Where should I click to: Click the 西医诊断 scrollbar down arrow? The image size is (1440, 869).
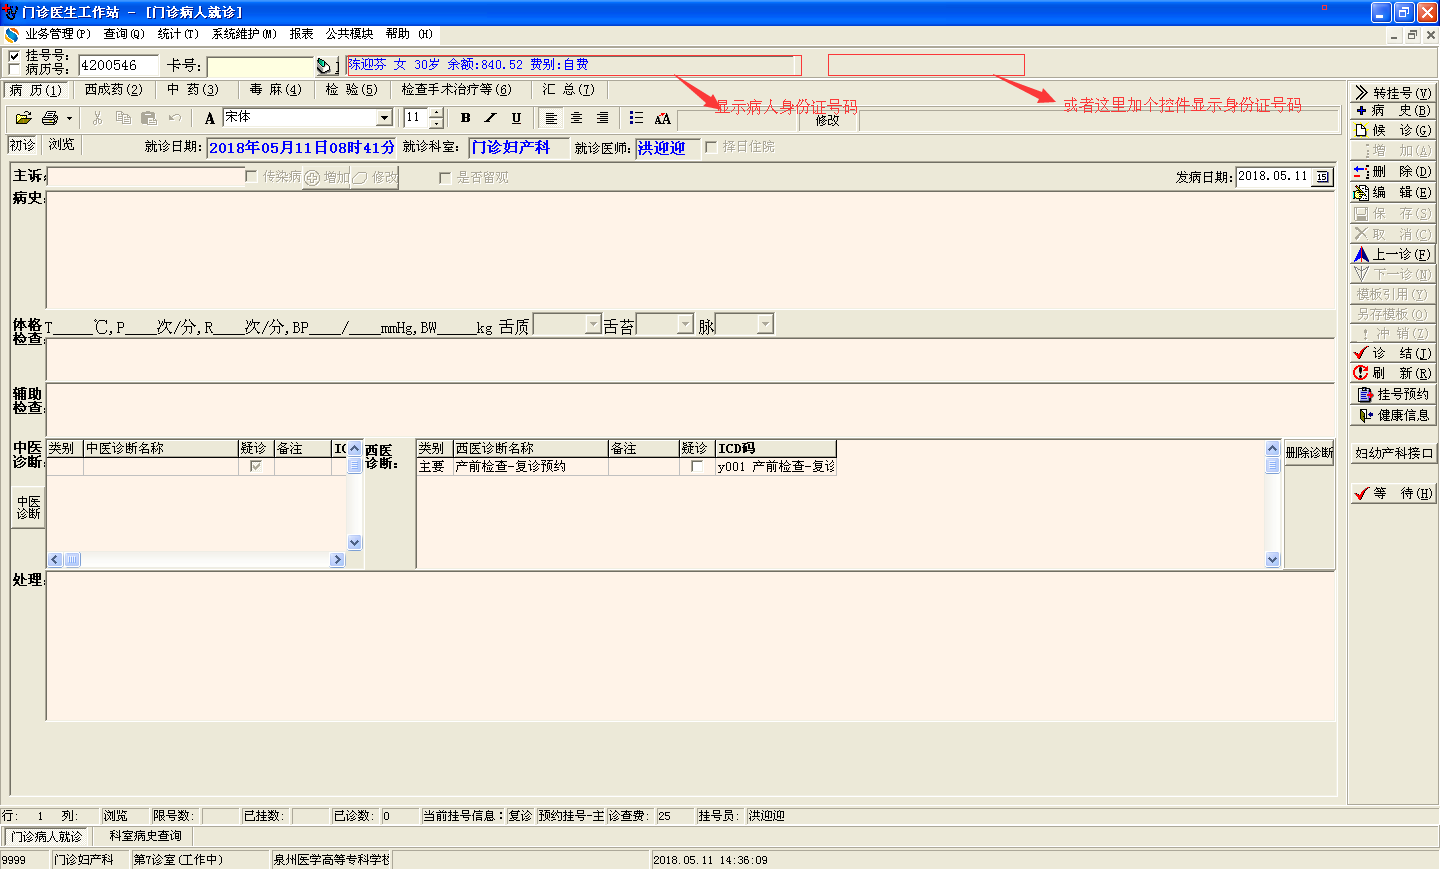[x=1273, y=560]
